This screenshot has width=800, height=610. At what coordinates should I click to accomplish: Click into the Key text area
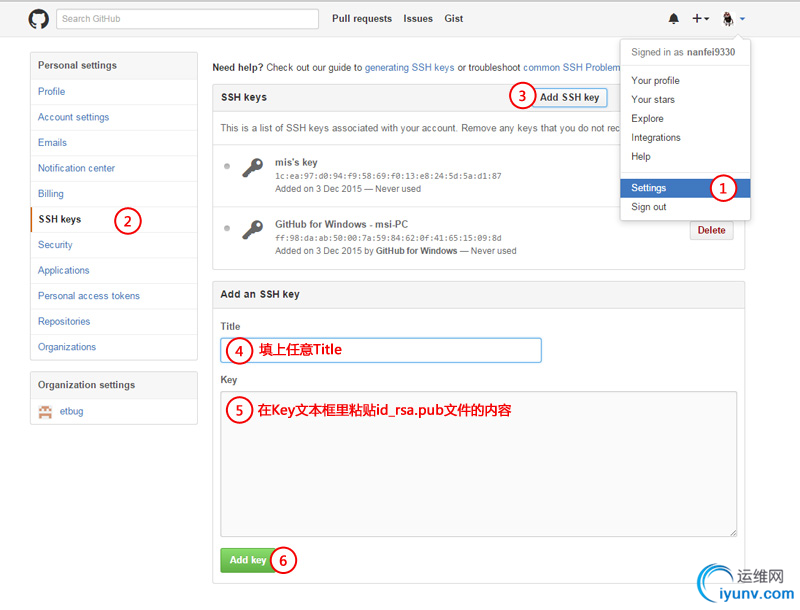(x=478, y=464)
